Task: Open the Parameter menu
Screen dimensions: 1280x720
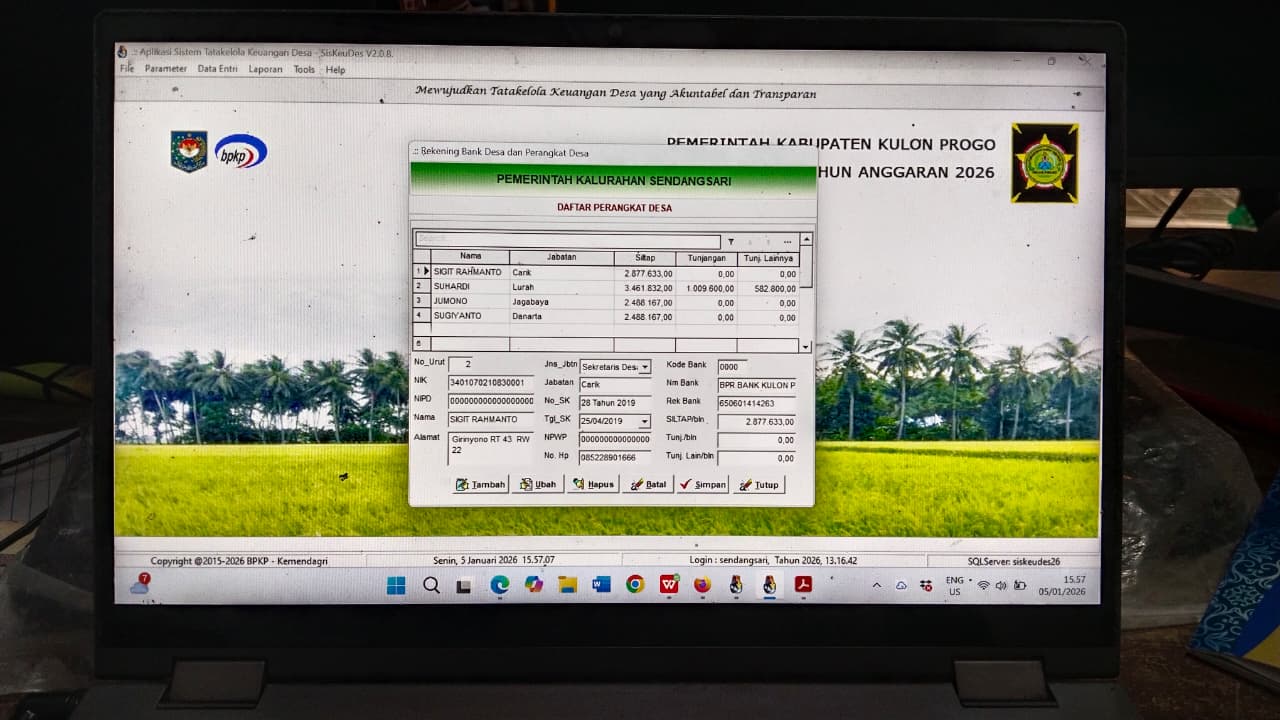Action: tap(165, 70)
